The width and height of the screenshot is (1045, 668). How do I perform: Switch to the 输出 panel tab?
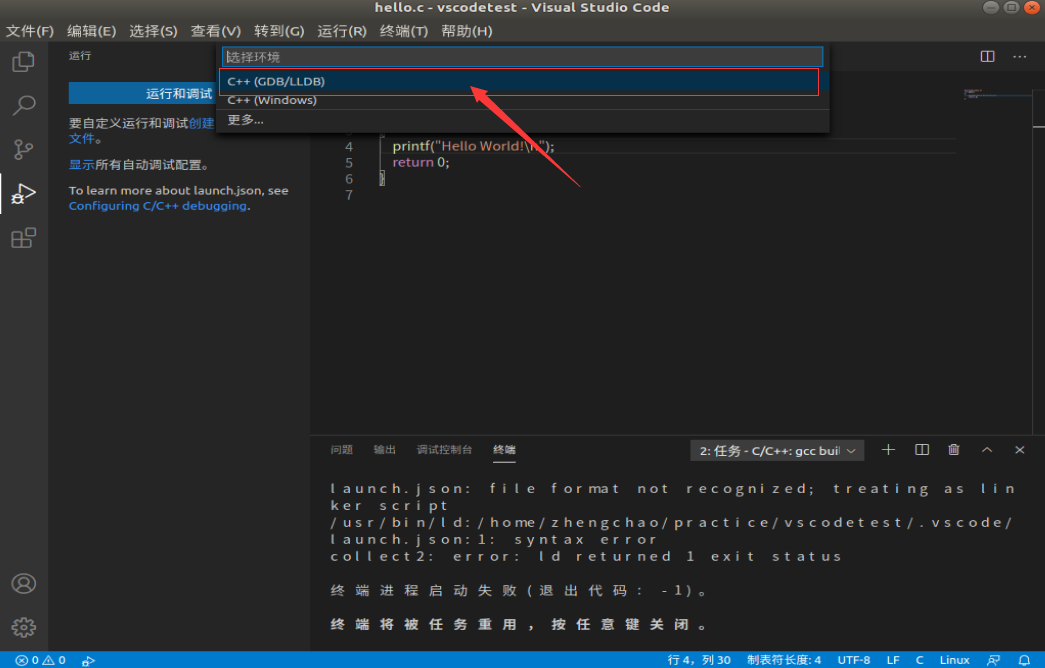[x=385, y=450]
